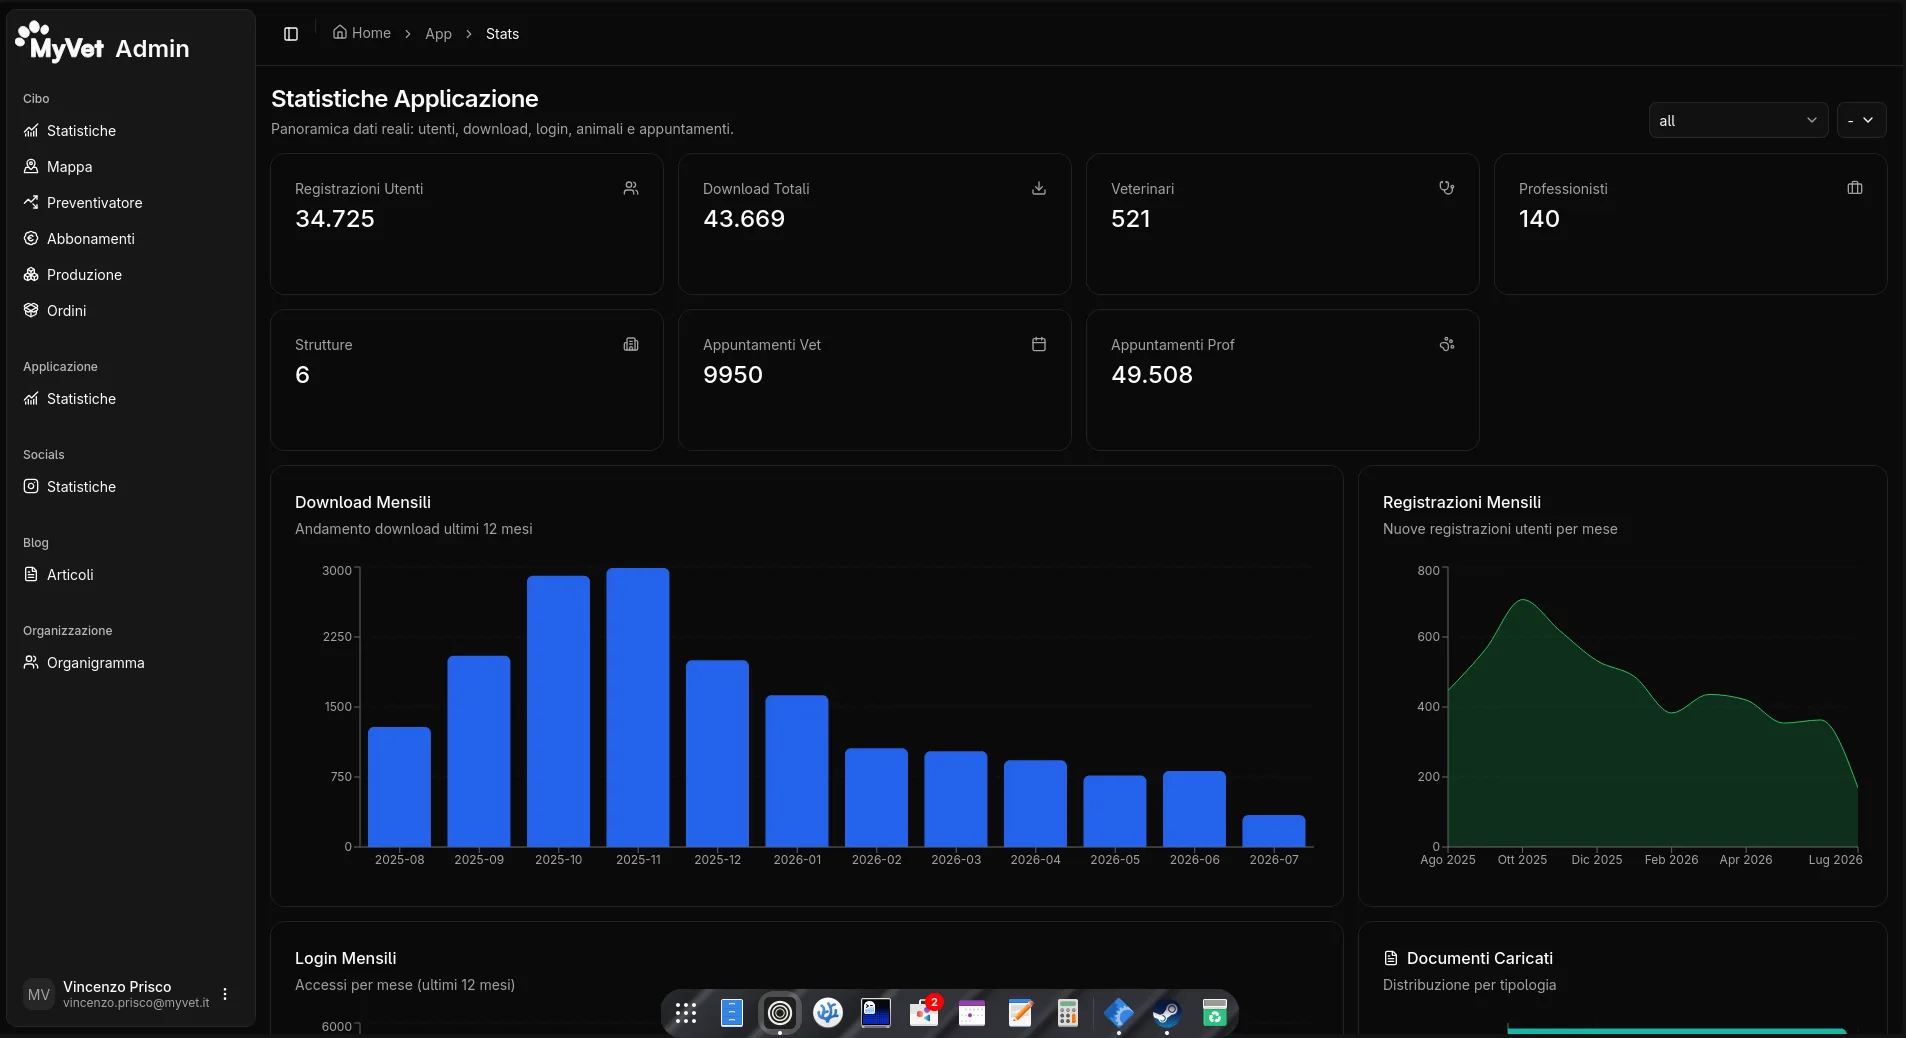
Task: Open the calendar dock icon
Action: (x=972, y=1013)
